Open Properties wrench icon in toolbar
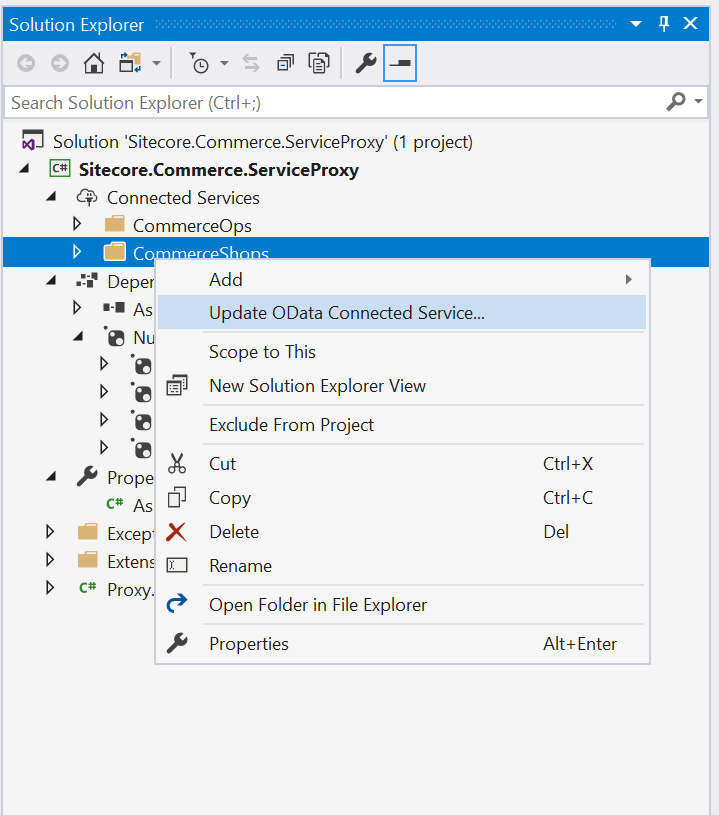The image size is (719, 815). pyautogui.click(x=365, y=63)
